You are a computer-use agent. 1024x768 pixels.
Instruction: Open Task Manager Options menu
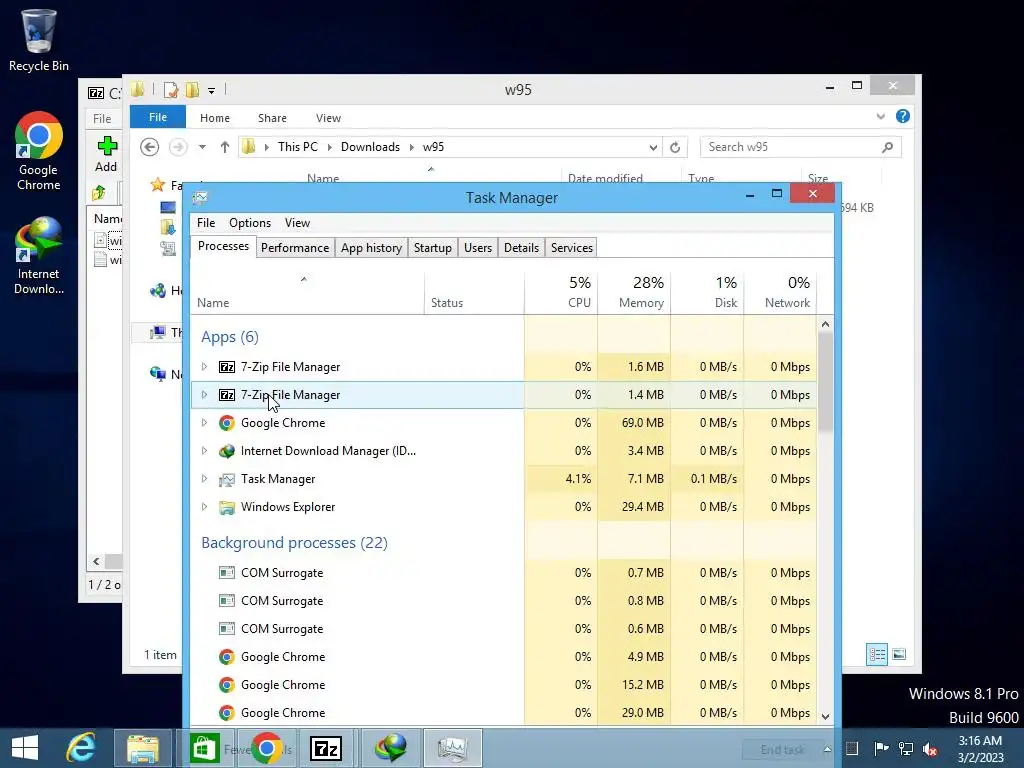tap(249, 223)
